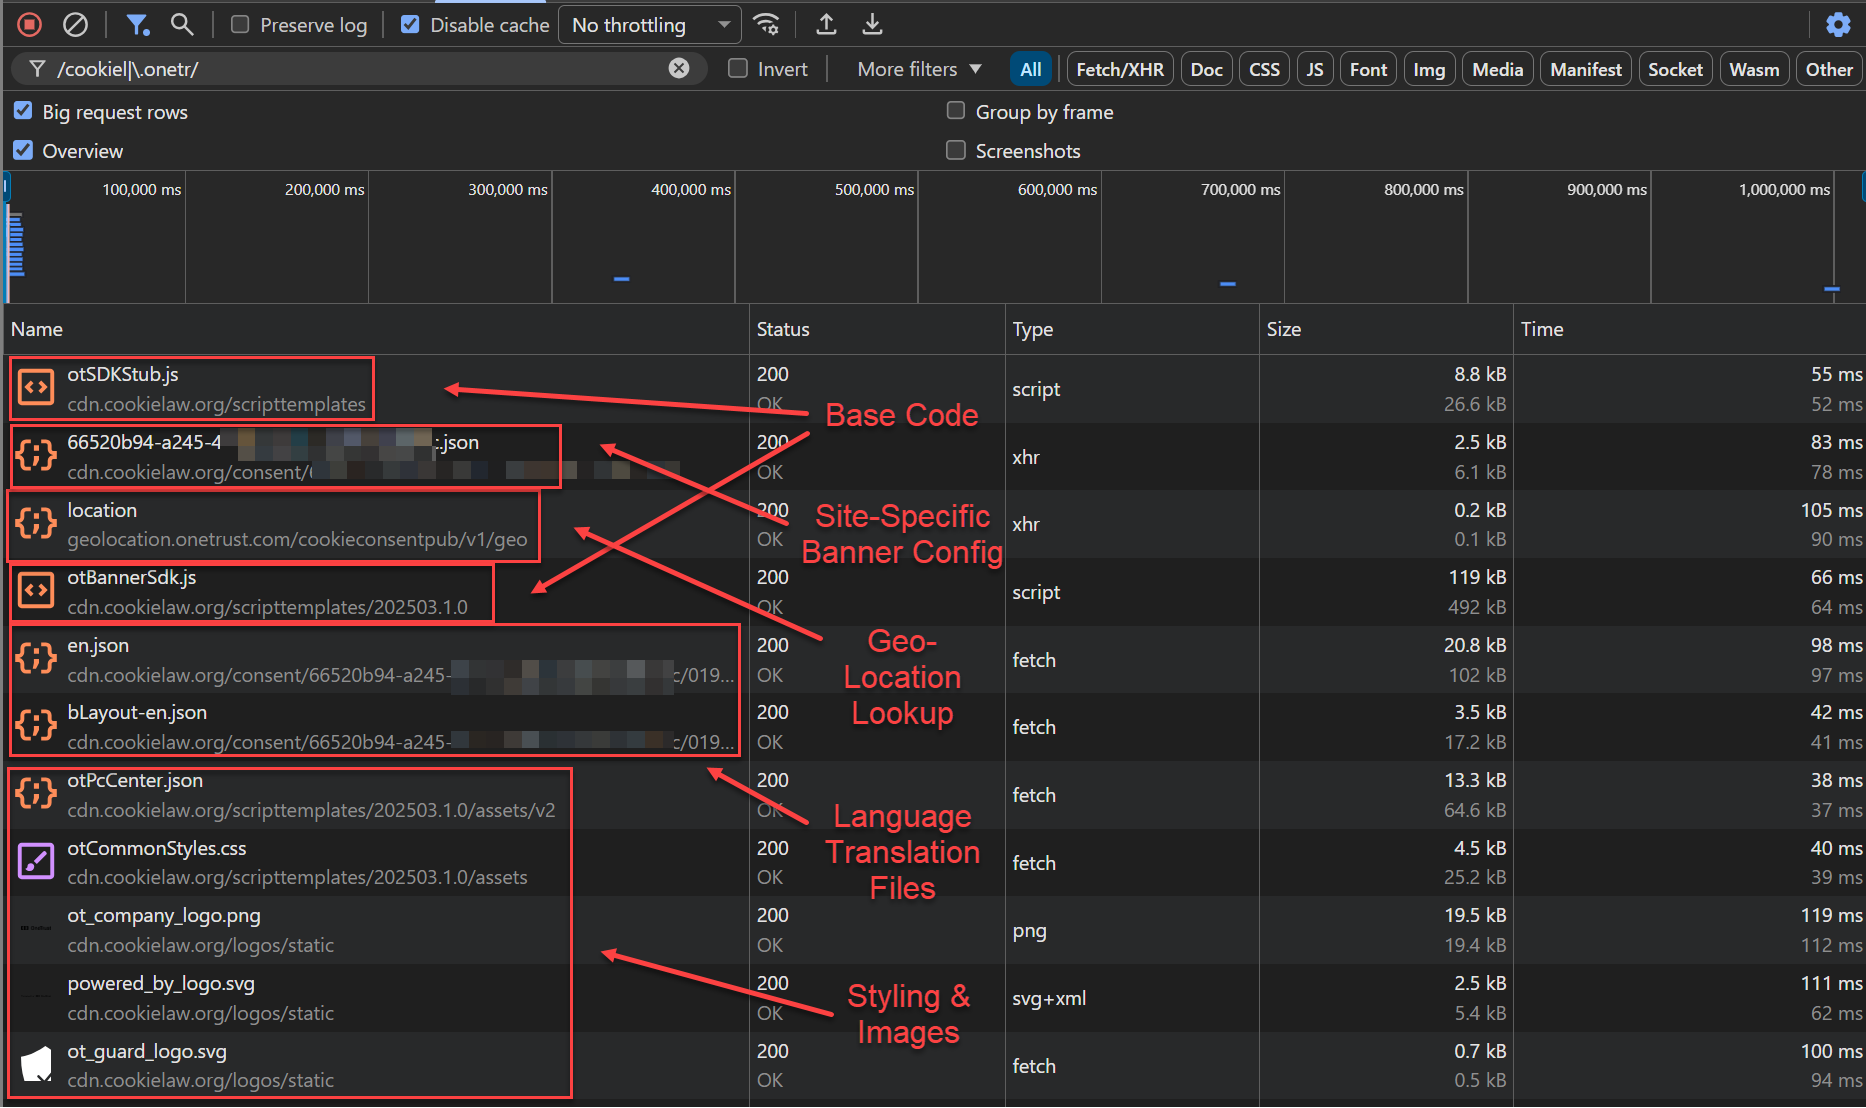Image resolution: width=1866 pixels, height=1108 pixels.
Task: Open the No throttling dropdown
Action: pyautogui.click(x=650, y=25)
